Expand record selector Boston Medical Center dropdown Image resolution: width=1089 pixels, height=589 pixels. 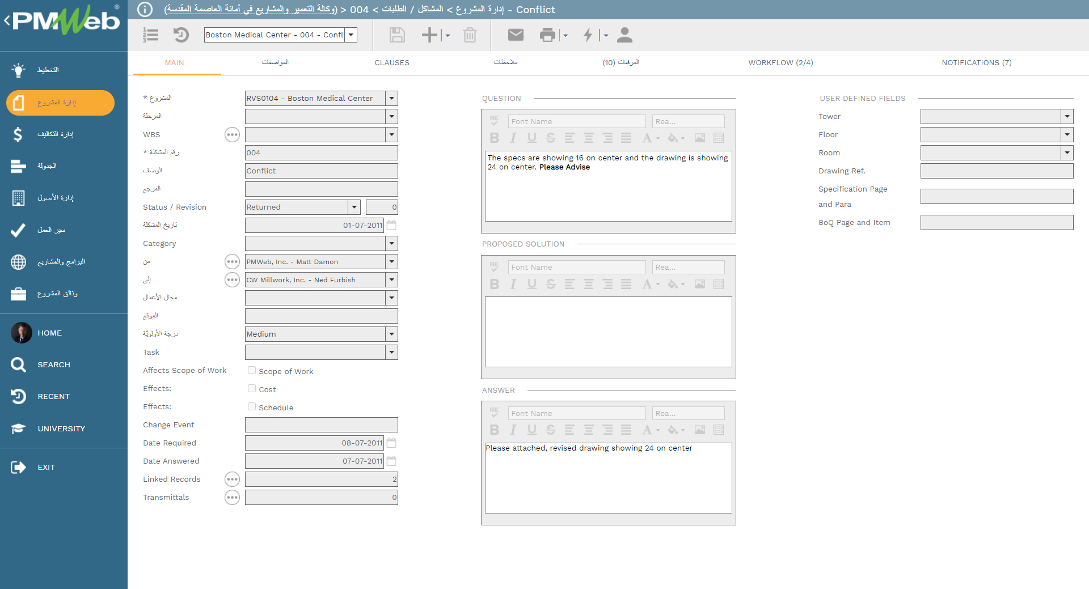(351, 35)
